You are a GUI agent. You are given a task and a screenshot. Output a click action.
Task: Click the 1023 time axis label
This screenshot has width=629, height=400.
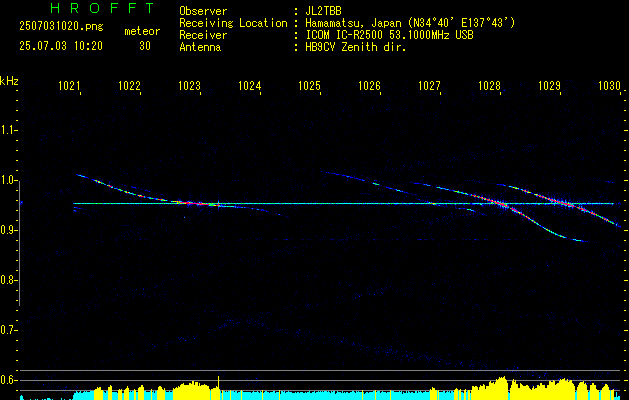tap(189, 86)
